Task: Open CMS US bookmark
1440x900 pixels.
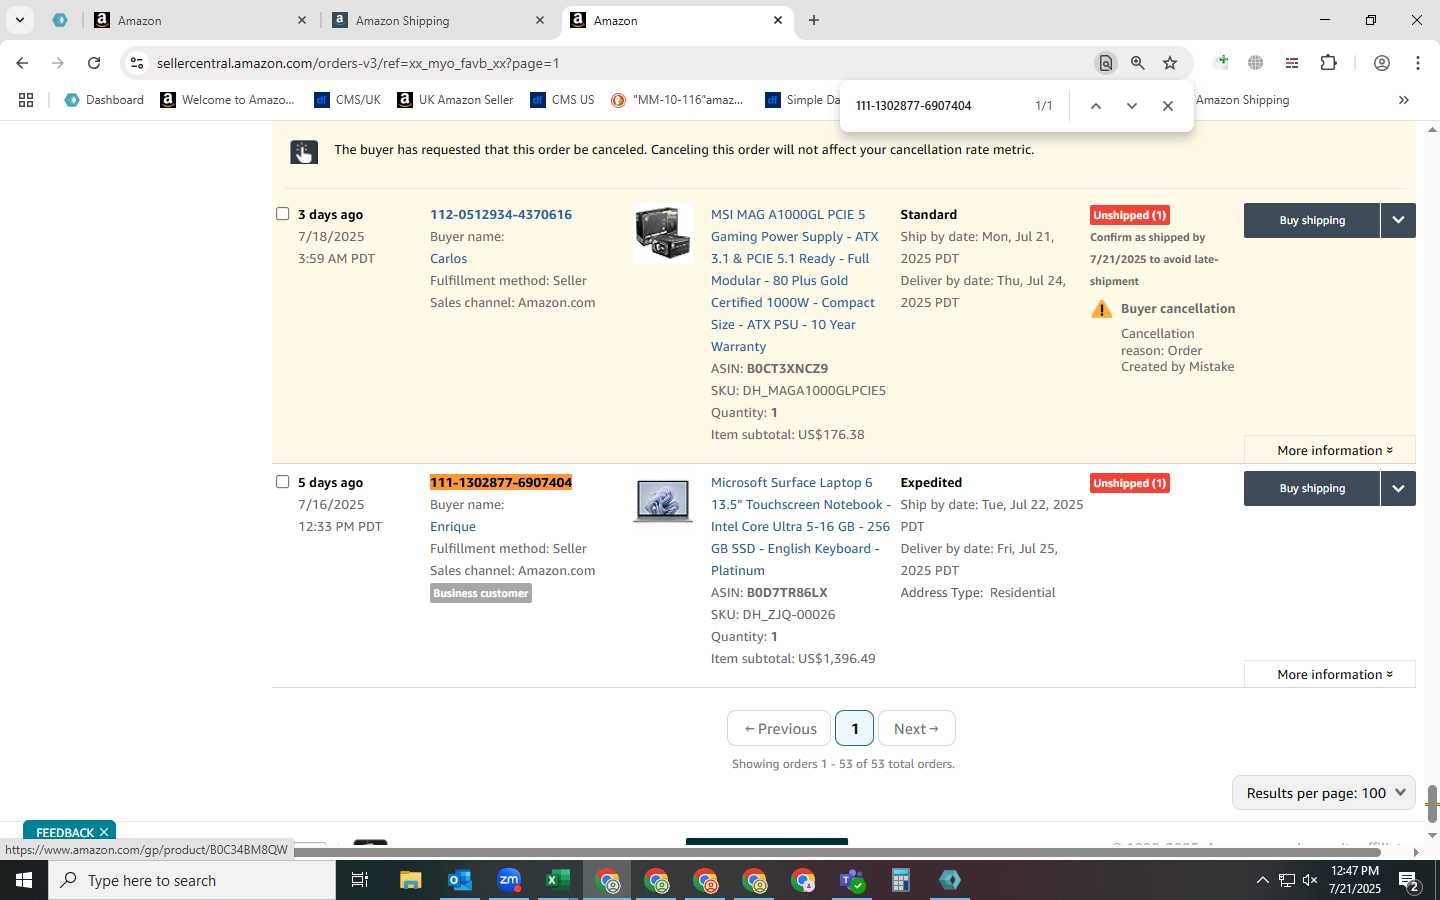Action: [562, 100]
